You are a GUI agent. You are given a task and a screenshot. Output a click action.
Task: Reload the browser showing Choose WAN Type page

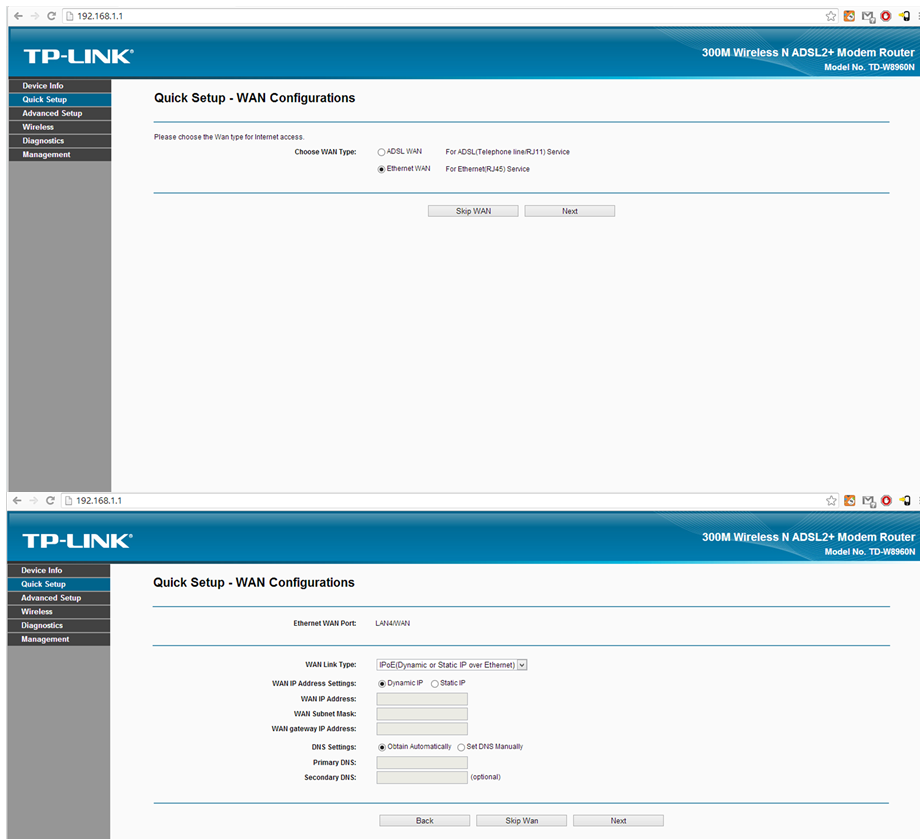51,16
